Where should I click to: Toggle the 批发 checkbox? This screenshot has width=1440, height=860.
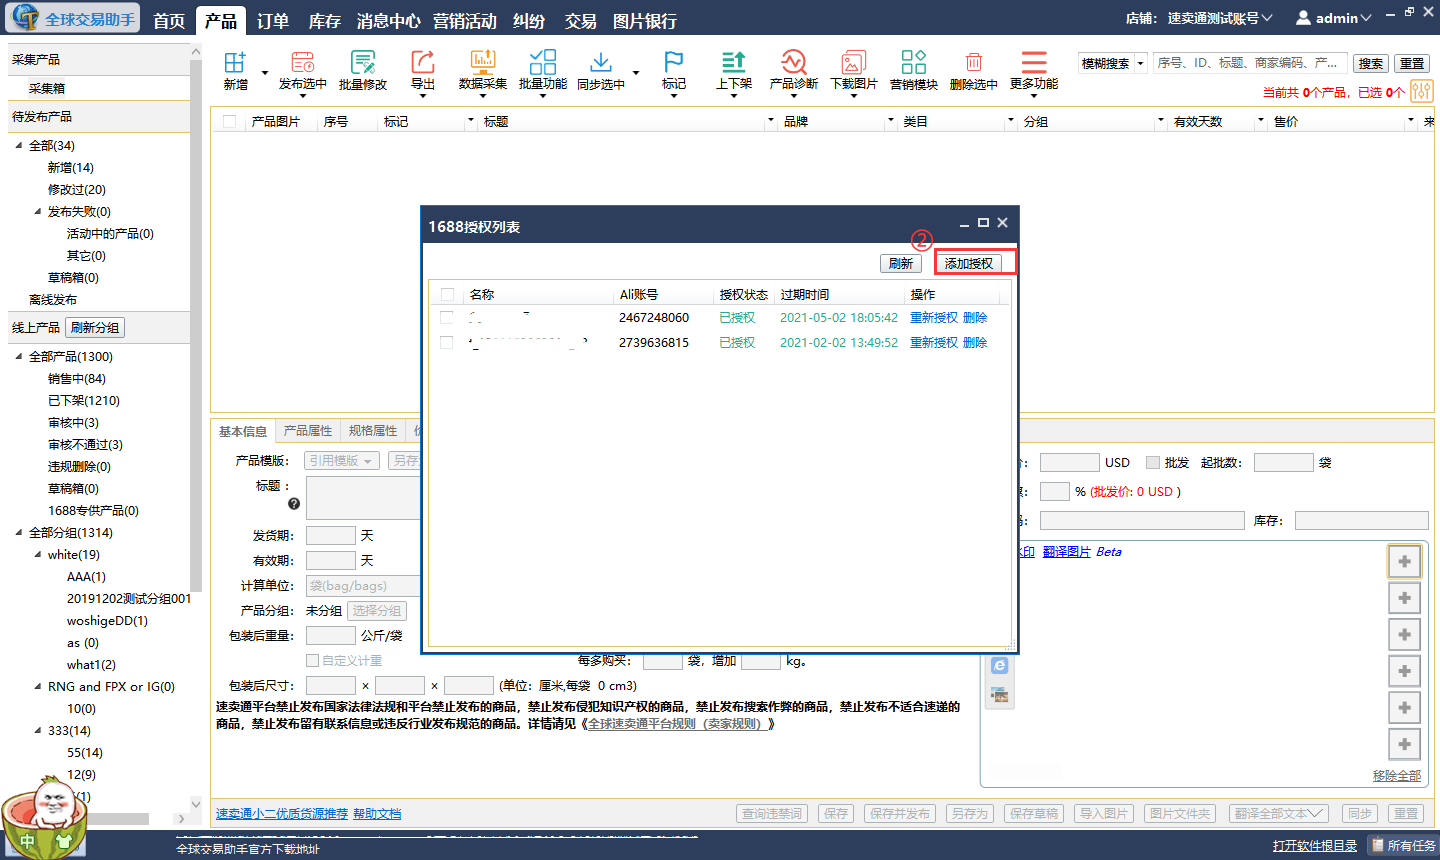coord(1153,462)
